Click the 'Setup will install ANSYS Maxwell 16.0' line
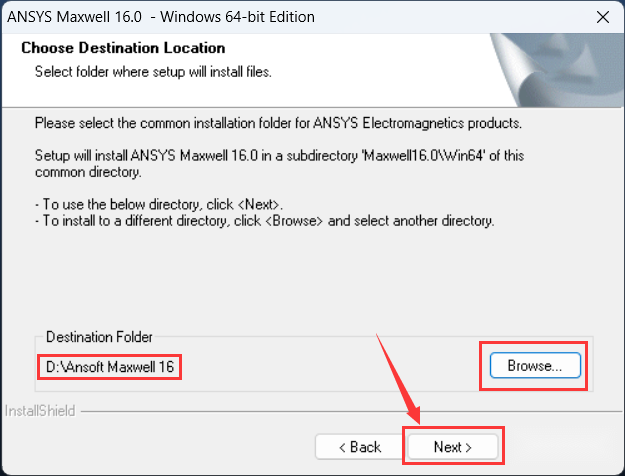Viewport: 625px width, 476px height. (x=279, y=155)
